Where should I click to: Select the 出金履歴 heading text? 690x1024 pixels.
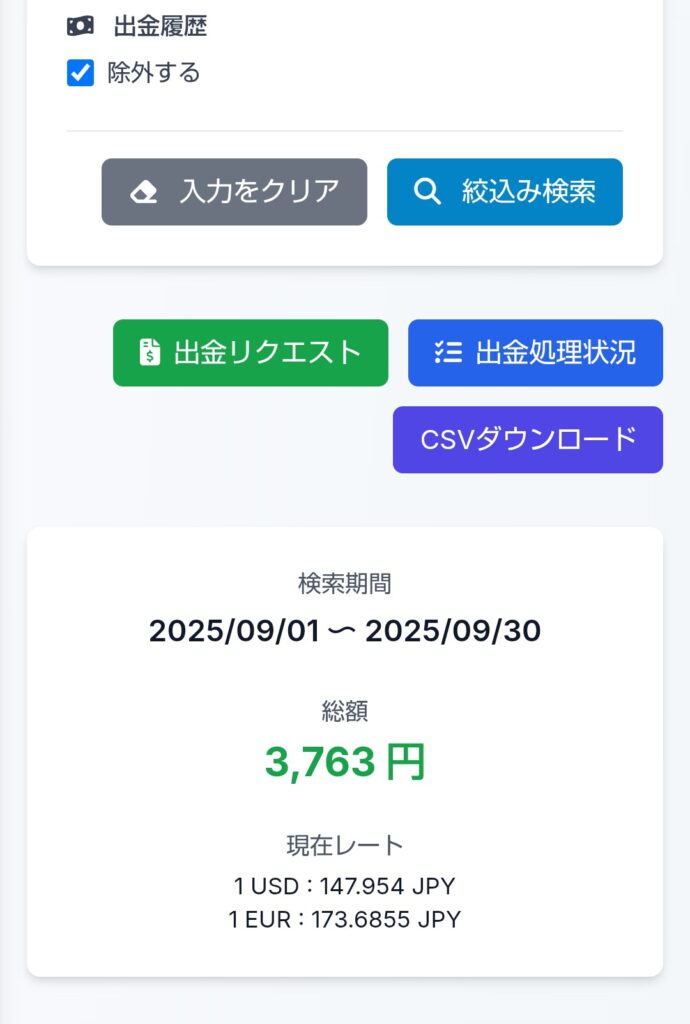160,27
